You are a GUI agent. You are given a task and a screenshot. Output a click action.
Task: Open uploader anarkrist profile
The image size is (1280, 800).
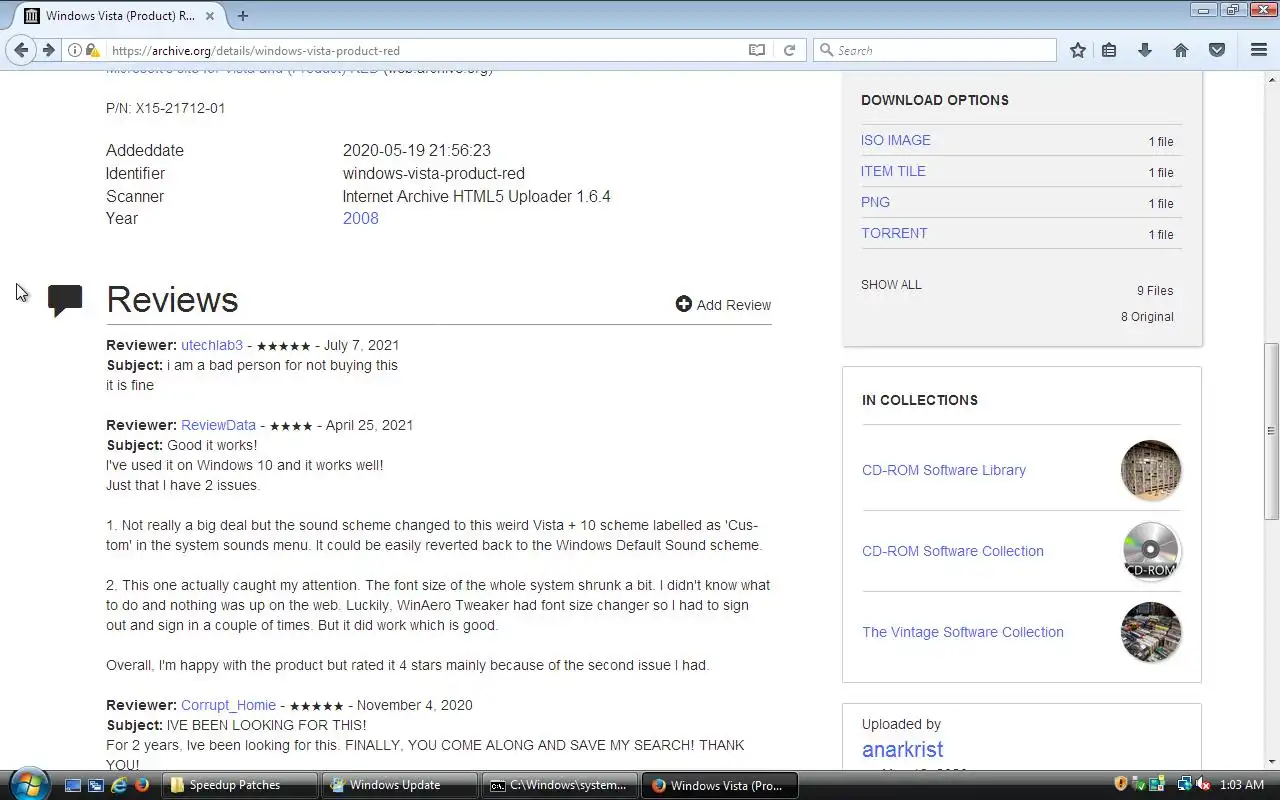click(x=902, y=749)
